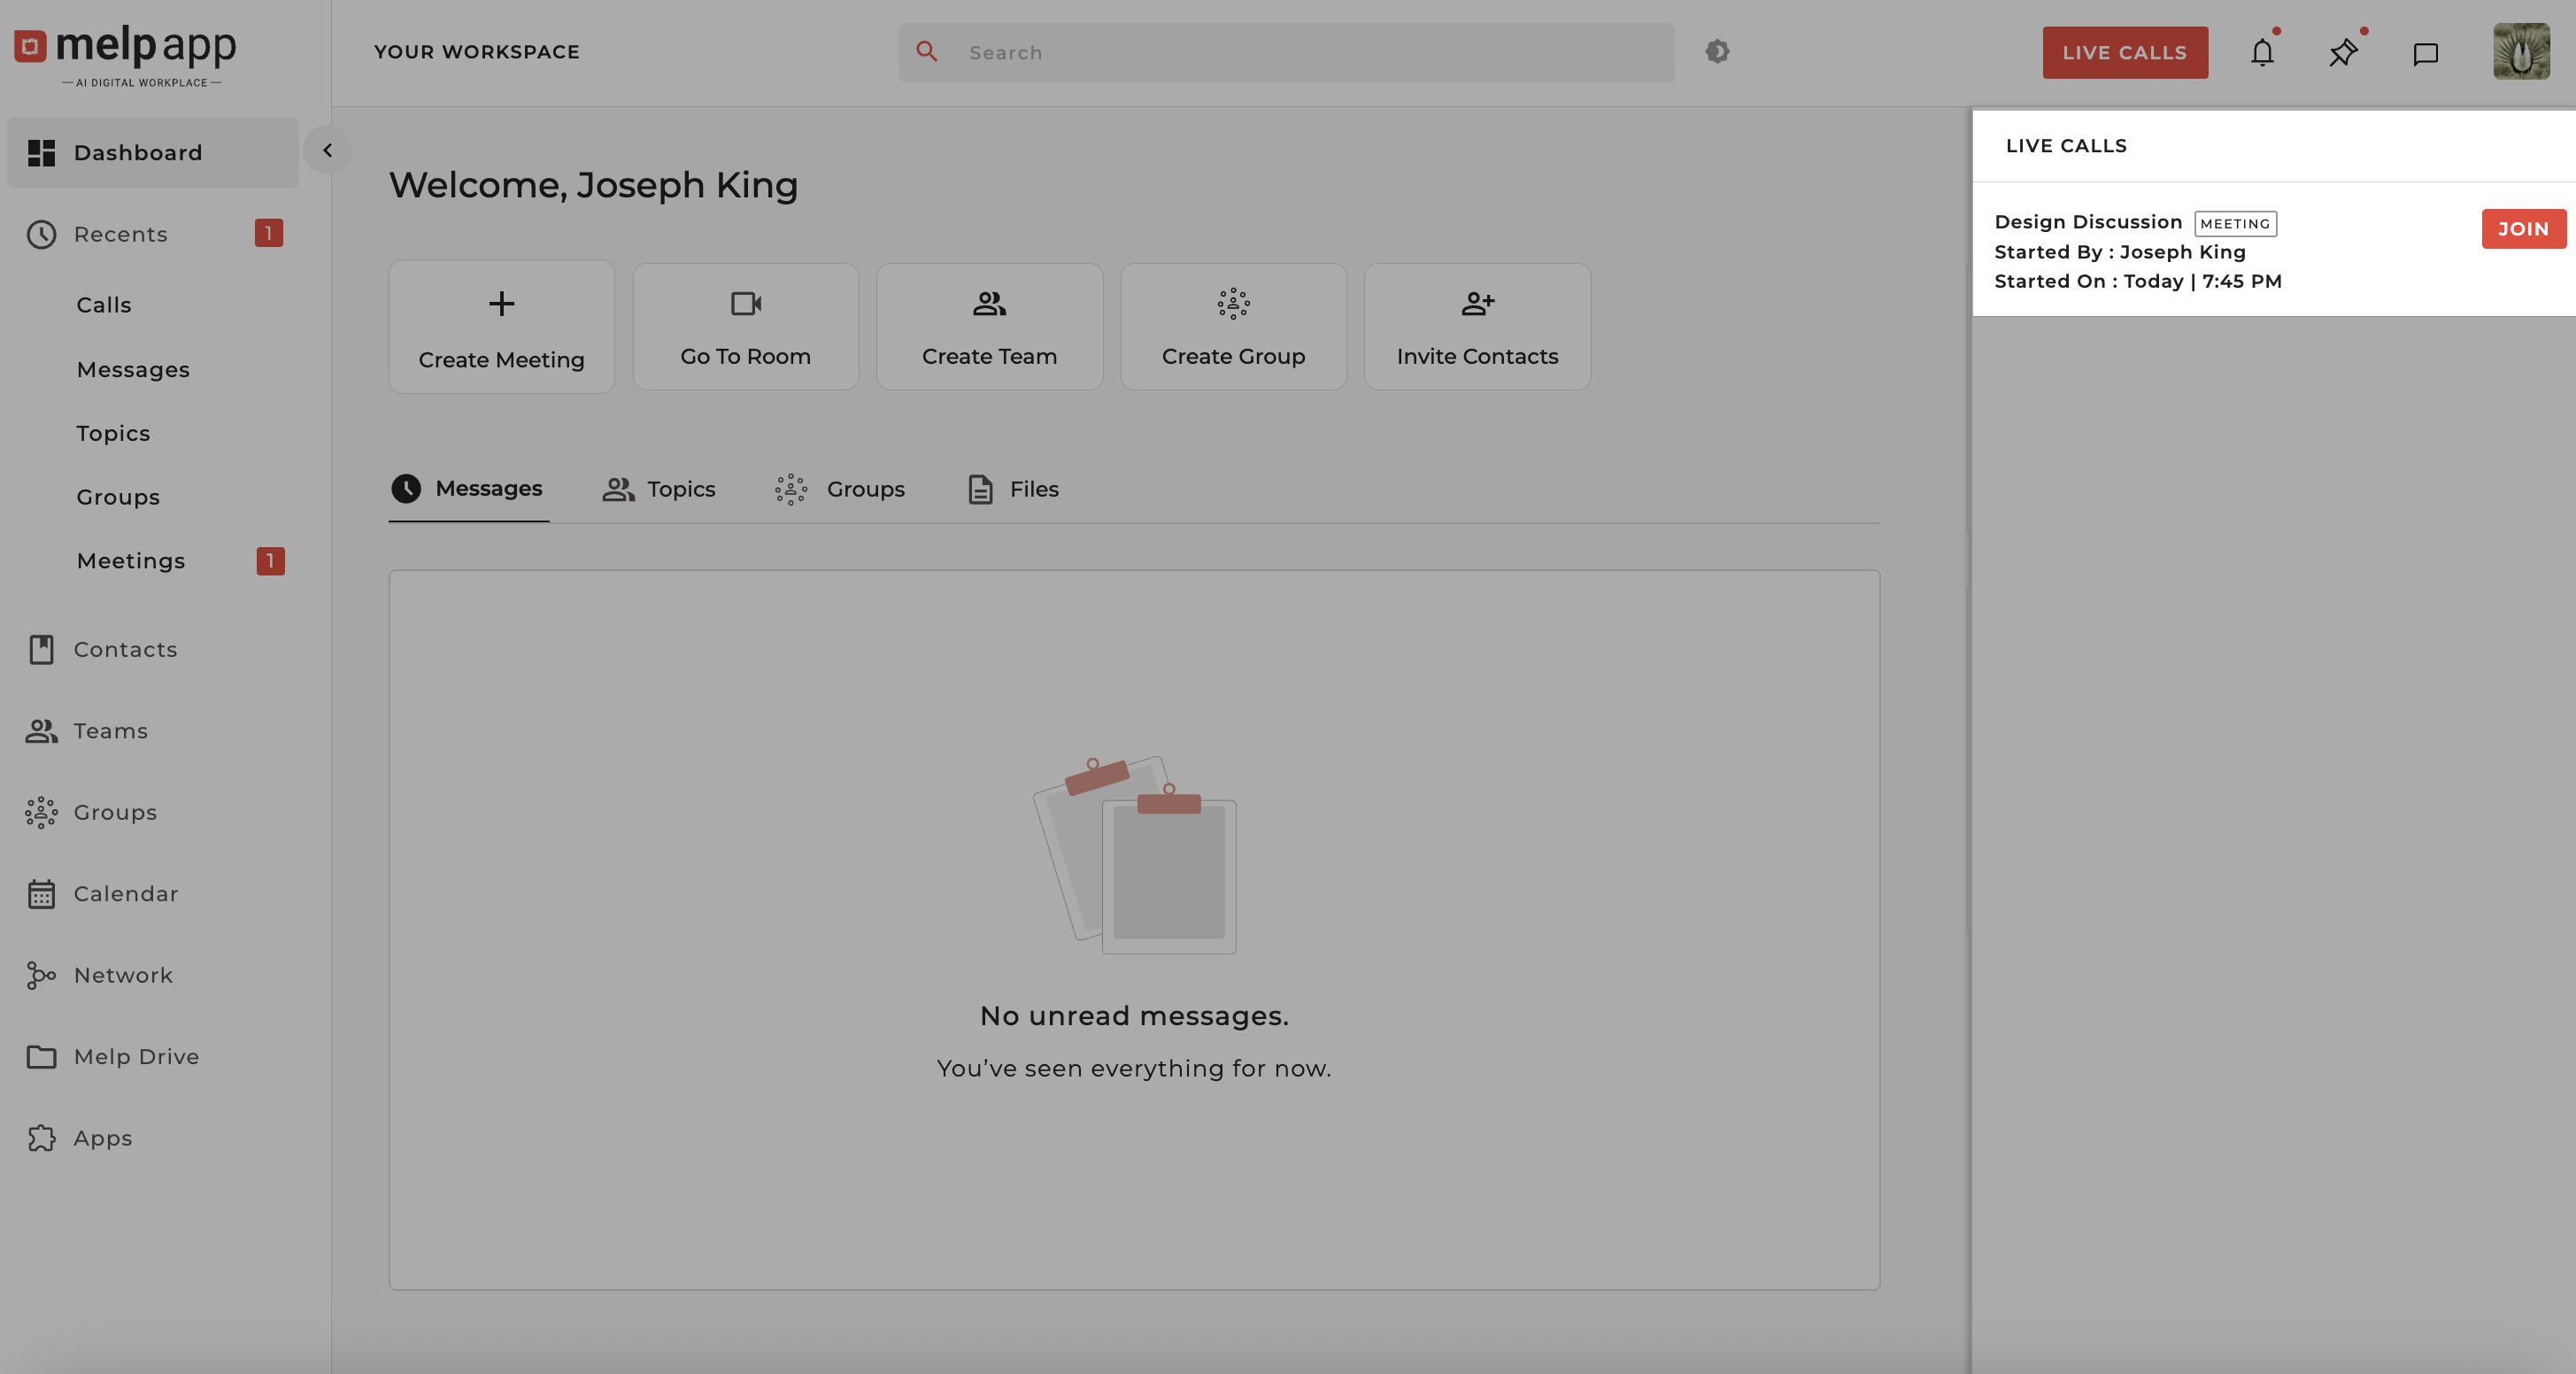The height and width of the screenshot is (1374, 2576).
Task: Open Meetings under Recents
Action: tap(131, 561)
